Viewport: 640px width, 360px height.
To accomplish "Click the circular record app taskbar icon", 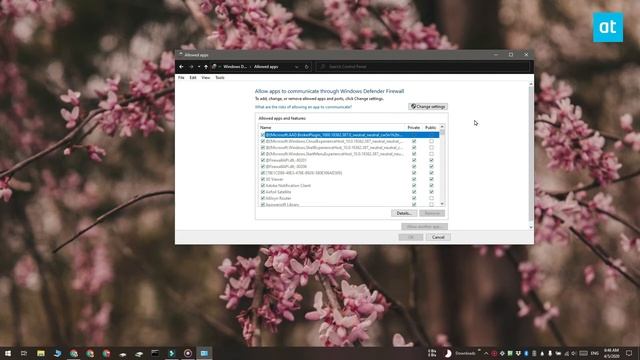I will pyautogui.click(x=188, y=353).
